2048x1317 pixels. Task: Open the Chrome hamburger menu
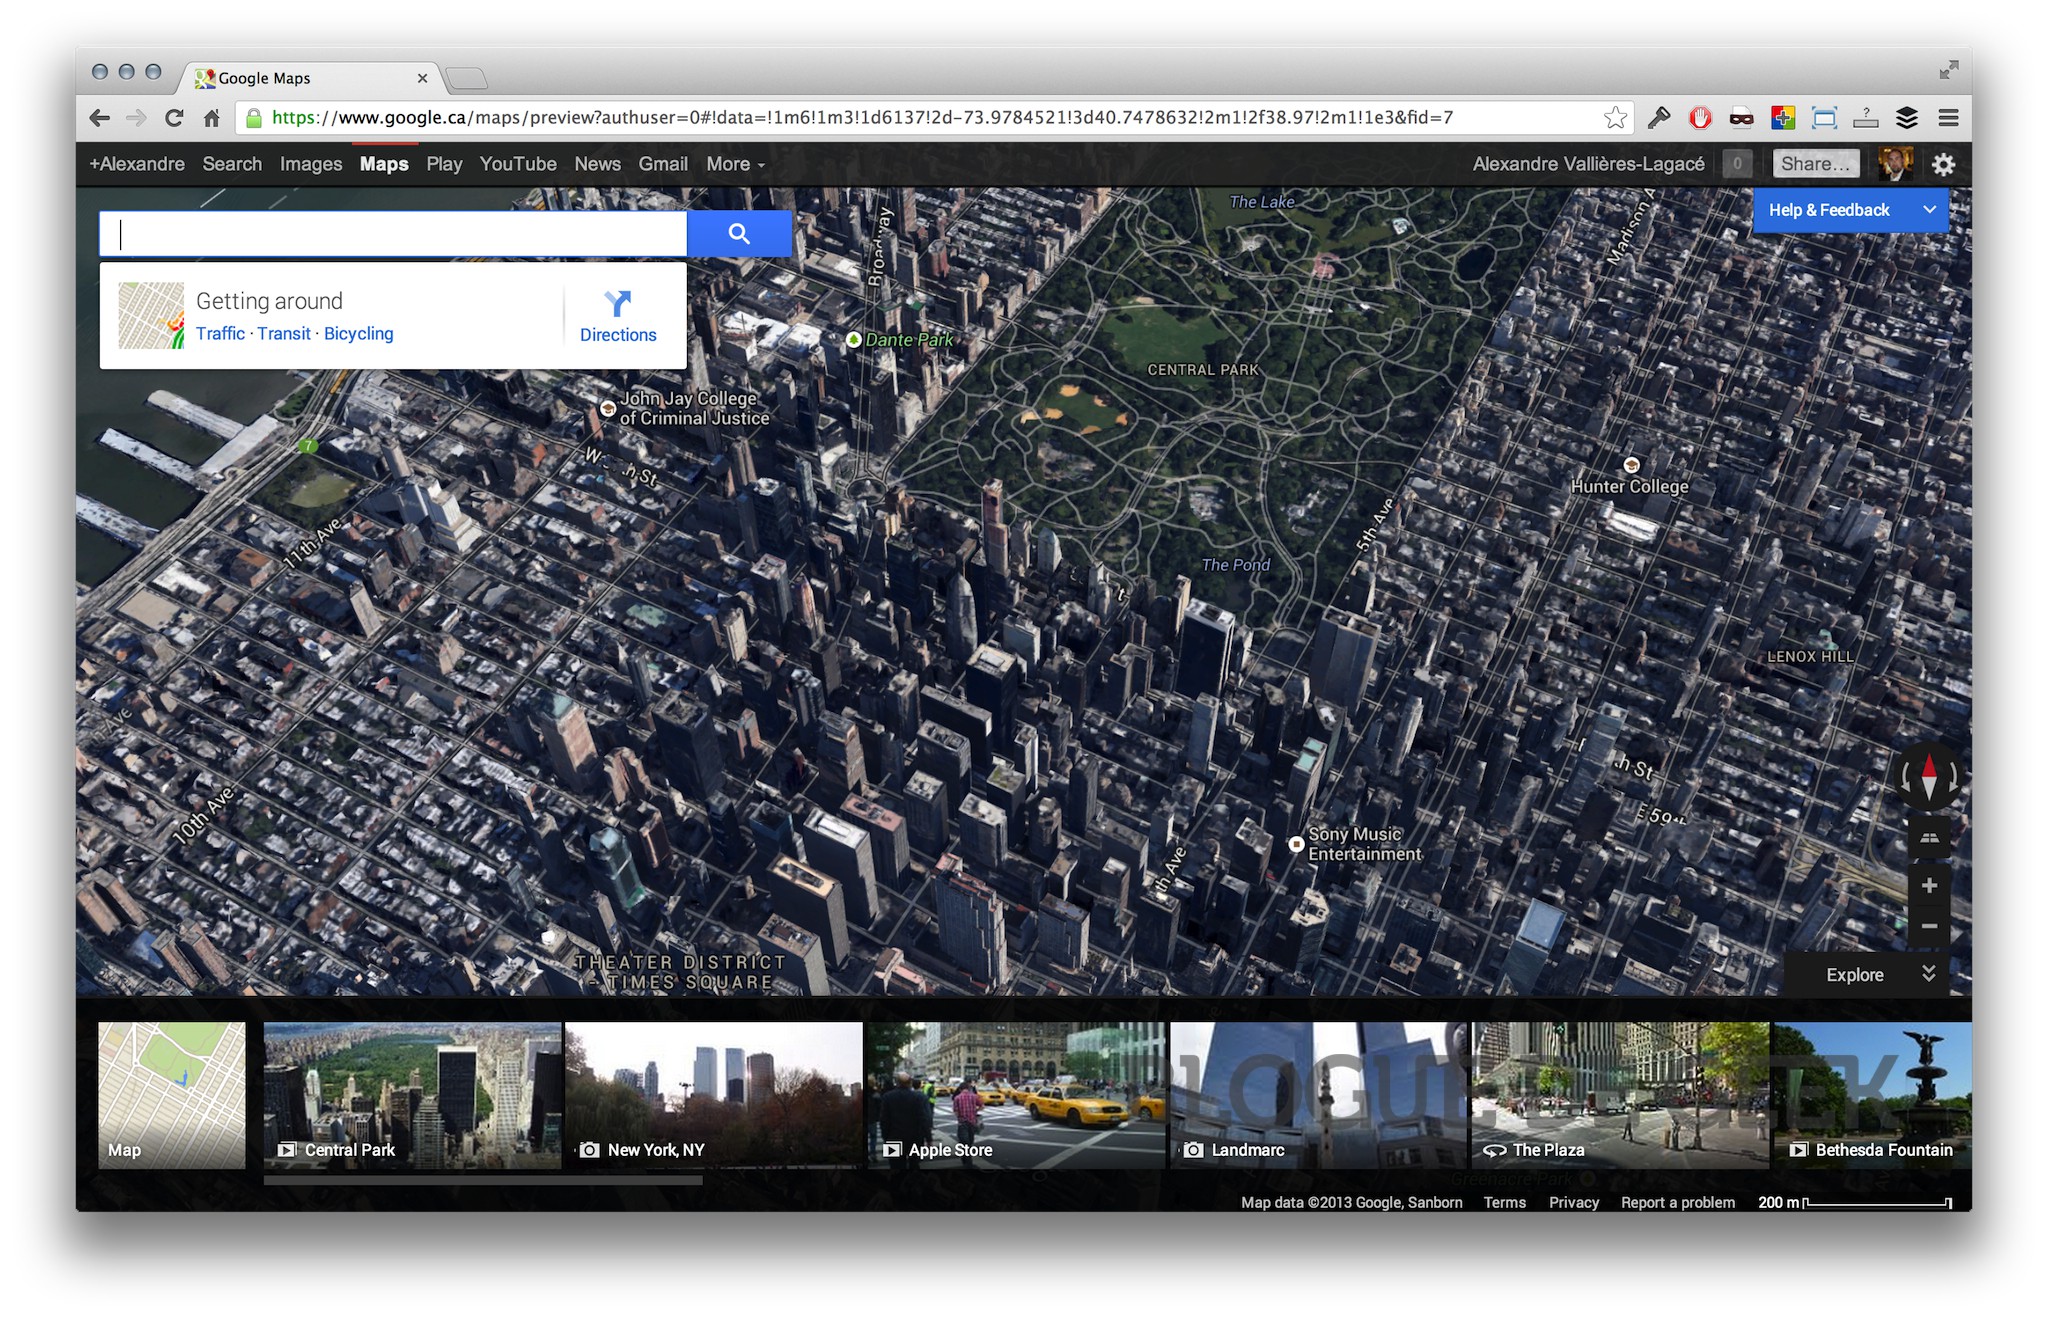coord(1948,118)
